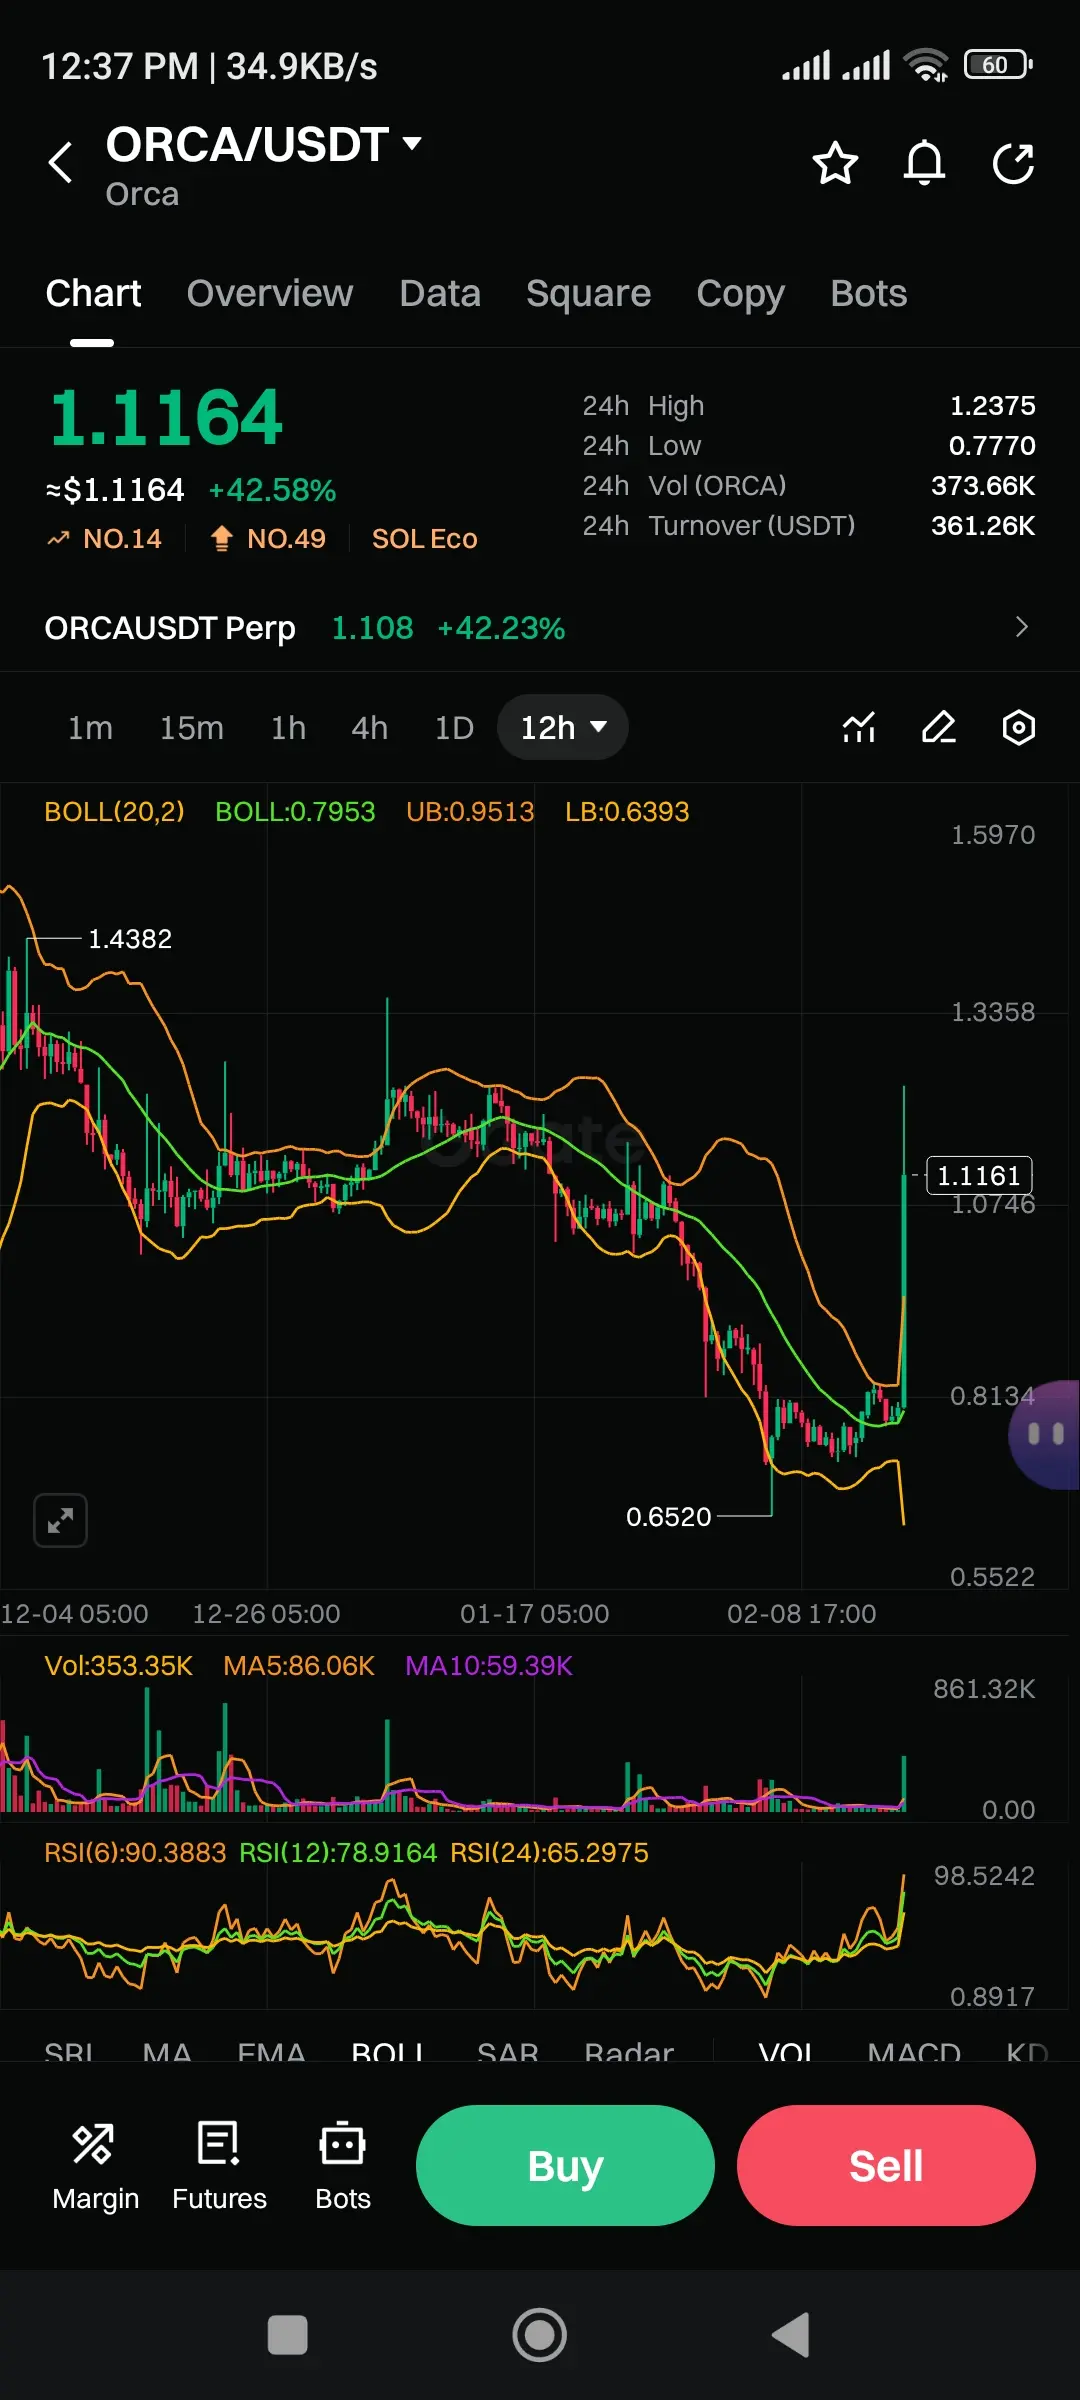Tap the share icon in header
The image size is (1080, 2400).
1013,163
